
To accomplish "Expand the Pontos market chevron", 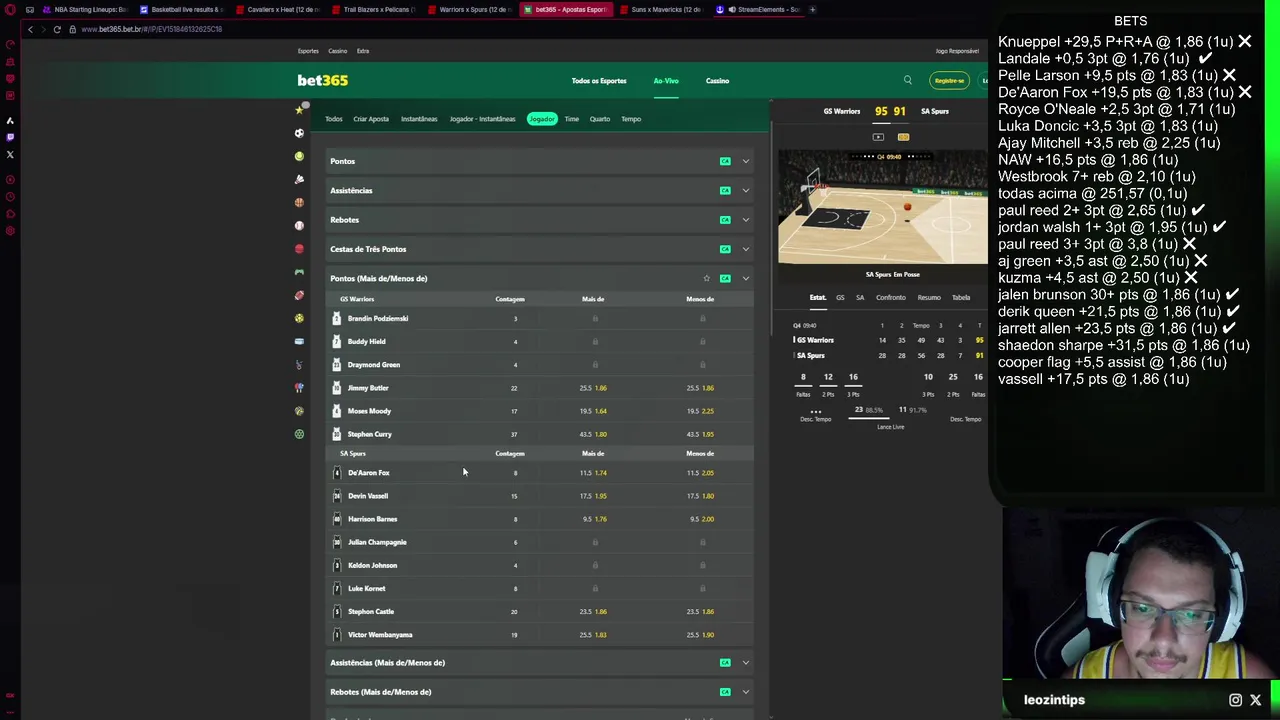I will pos(745,161).
